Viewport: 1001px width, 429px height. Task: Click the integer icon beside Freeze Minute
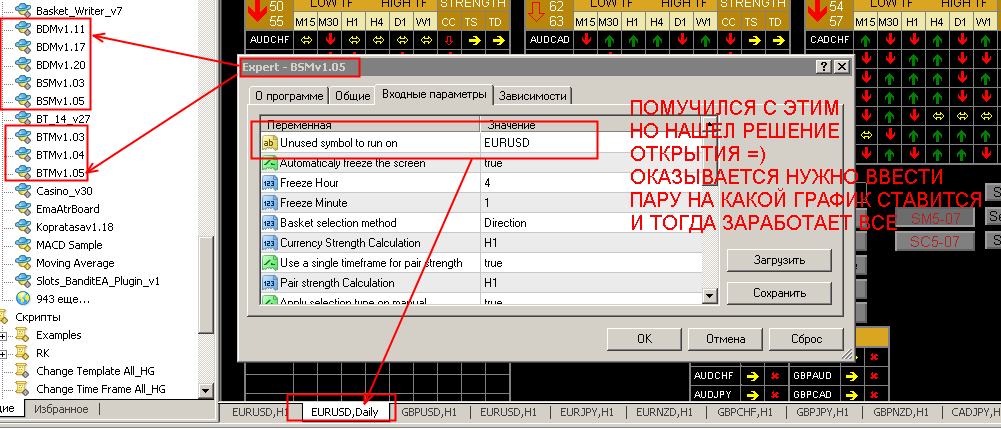(269, 203)
